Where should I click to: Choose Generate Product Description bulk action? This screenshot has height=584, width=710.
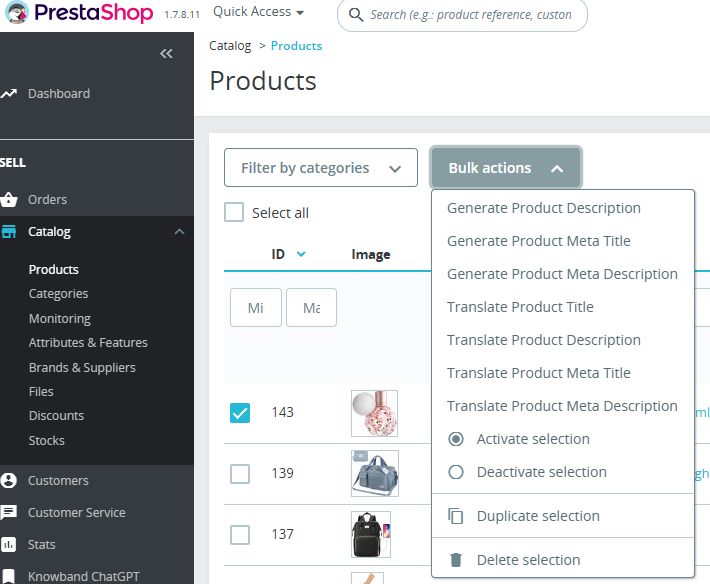tap(543, 208)
